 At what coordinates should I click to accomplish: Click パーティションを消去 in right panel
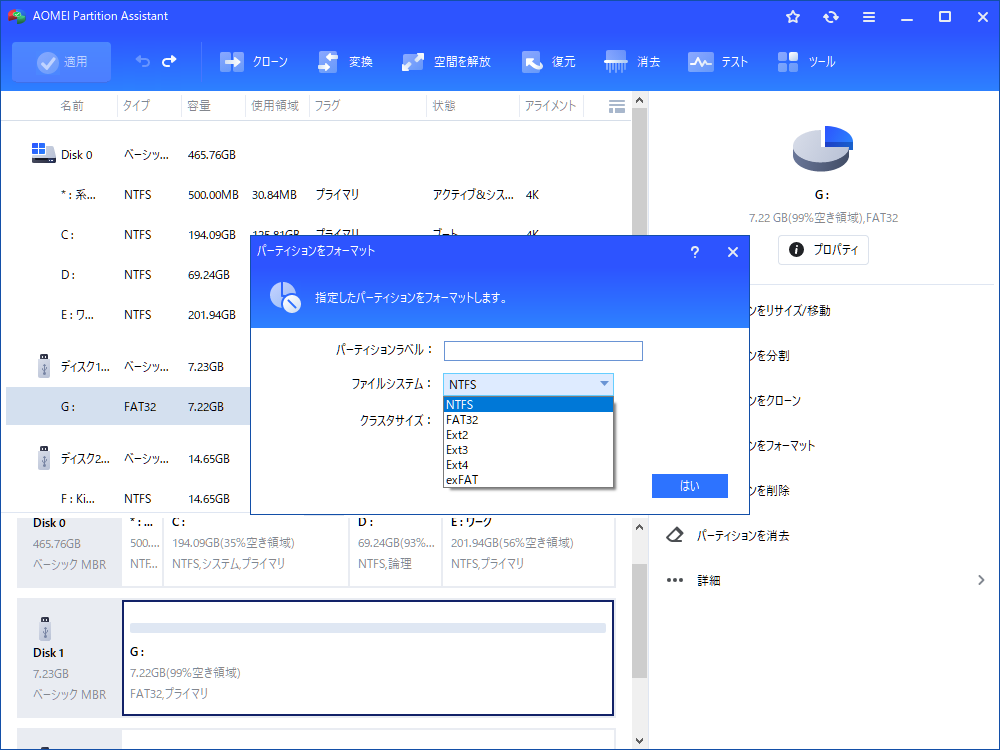tap(742, 535)
